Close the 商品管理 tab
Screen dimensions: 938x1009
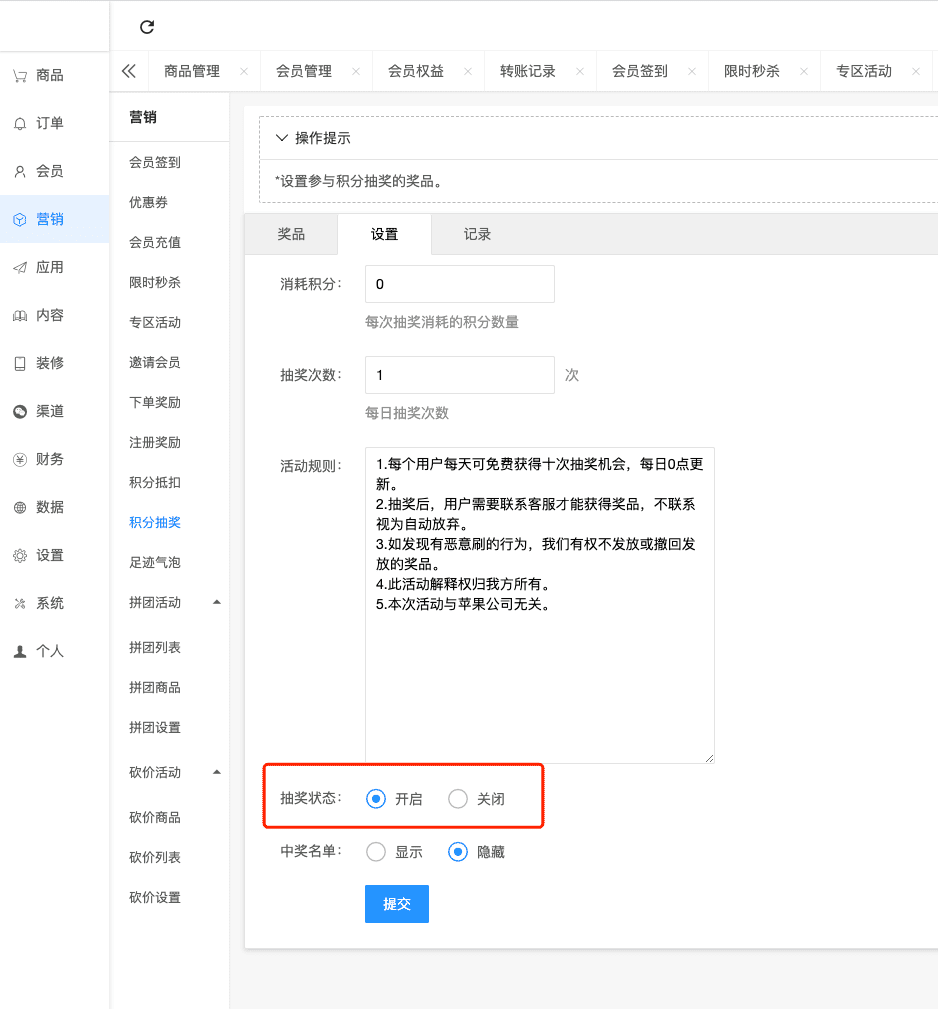coord(244,72)
